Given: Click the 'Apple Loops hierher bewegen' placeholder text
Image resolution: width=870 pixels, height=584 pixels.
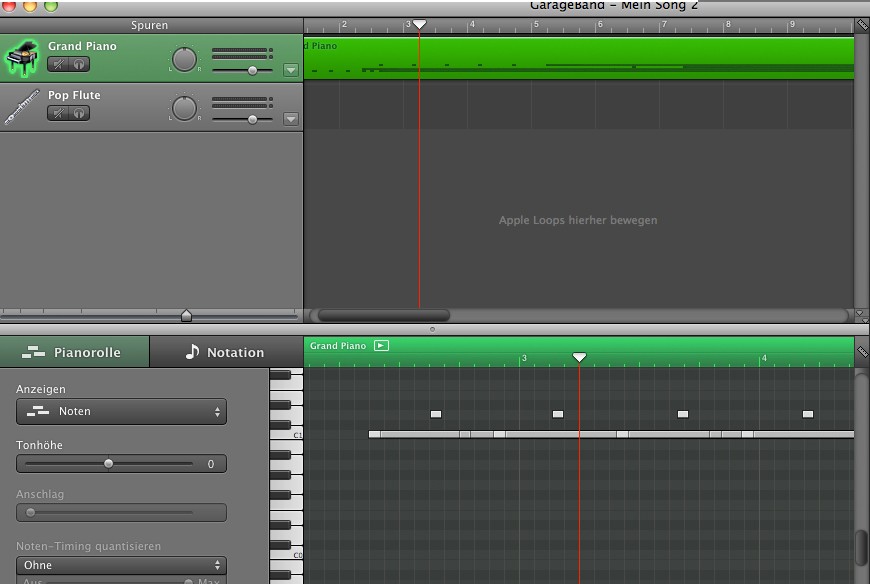Looking at the screenshot, I should [x=578, y=220].
